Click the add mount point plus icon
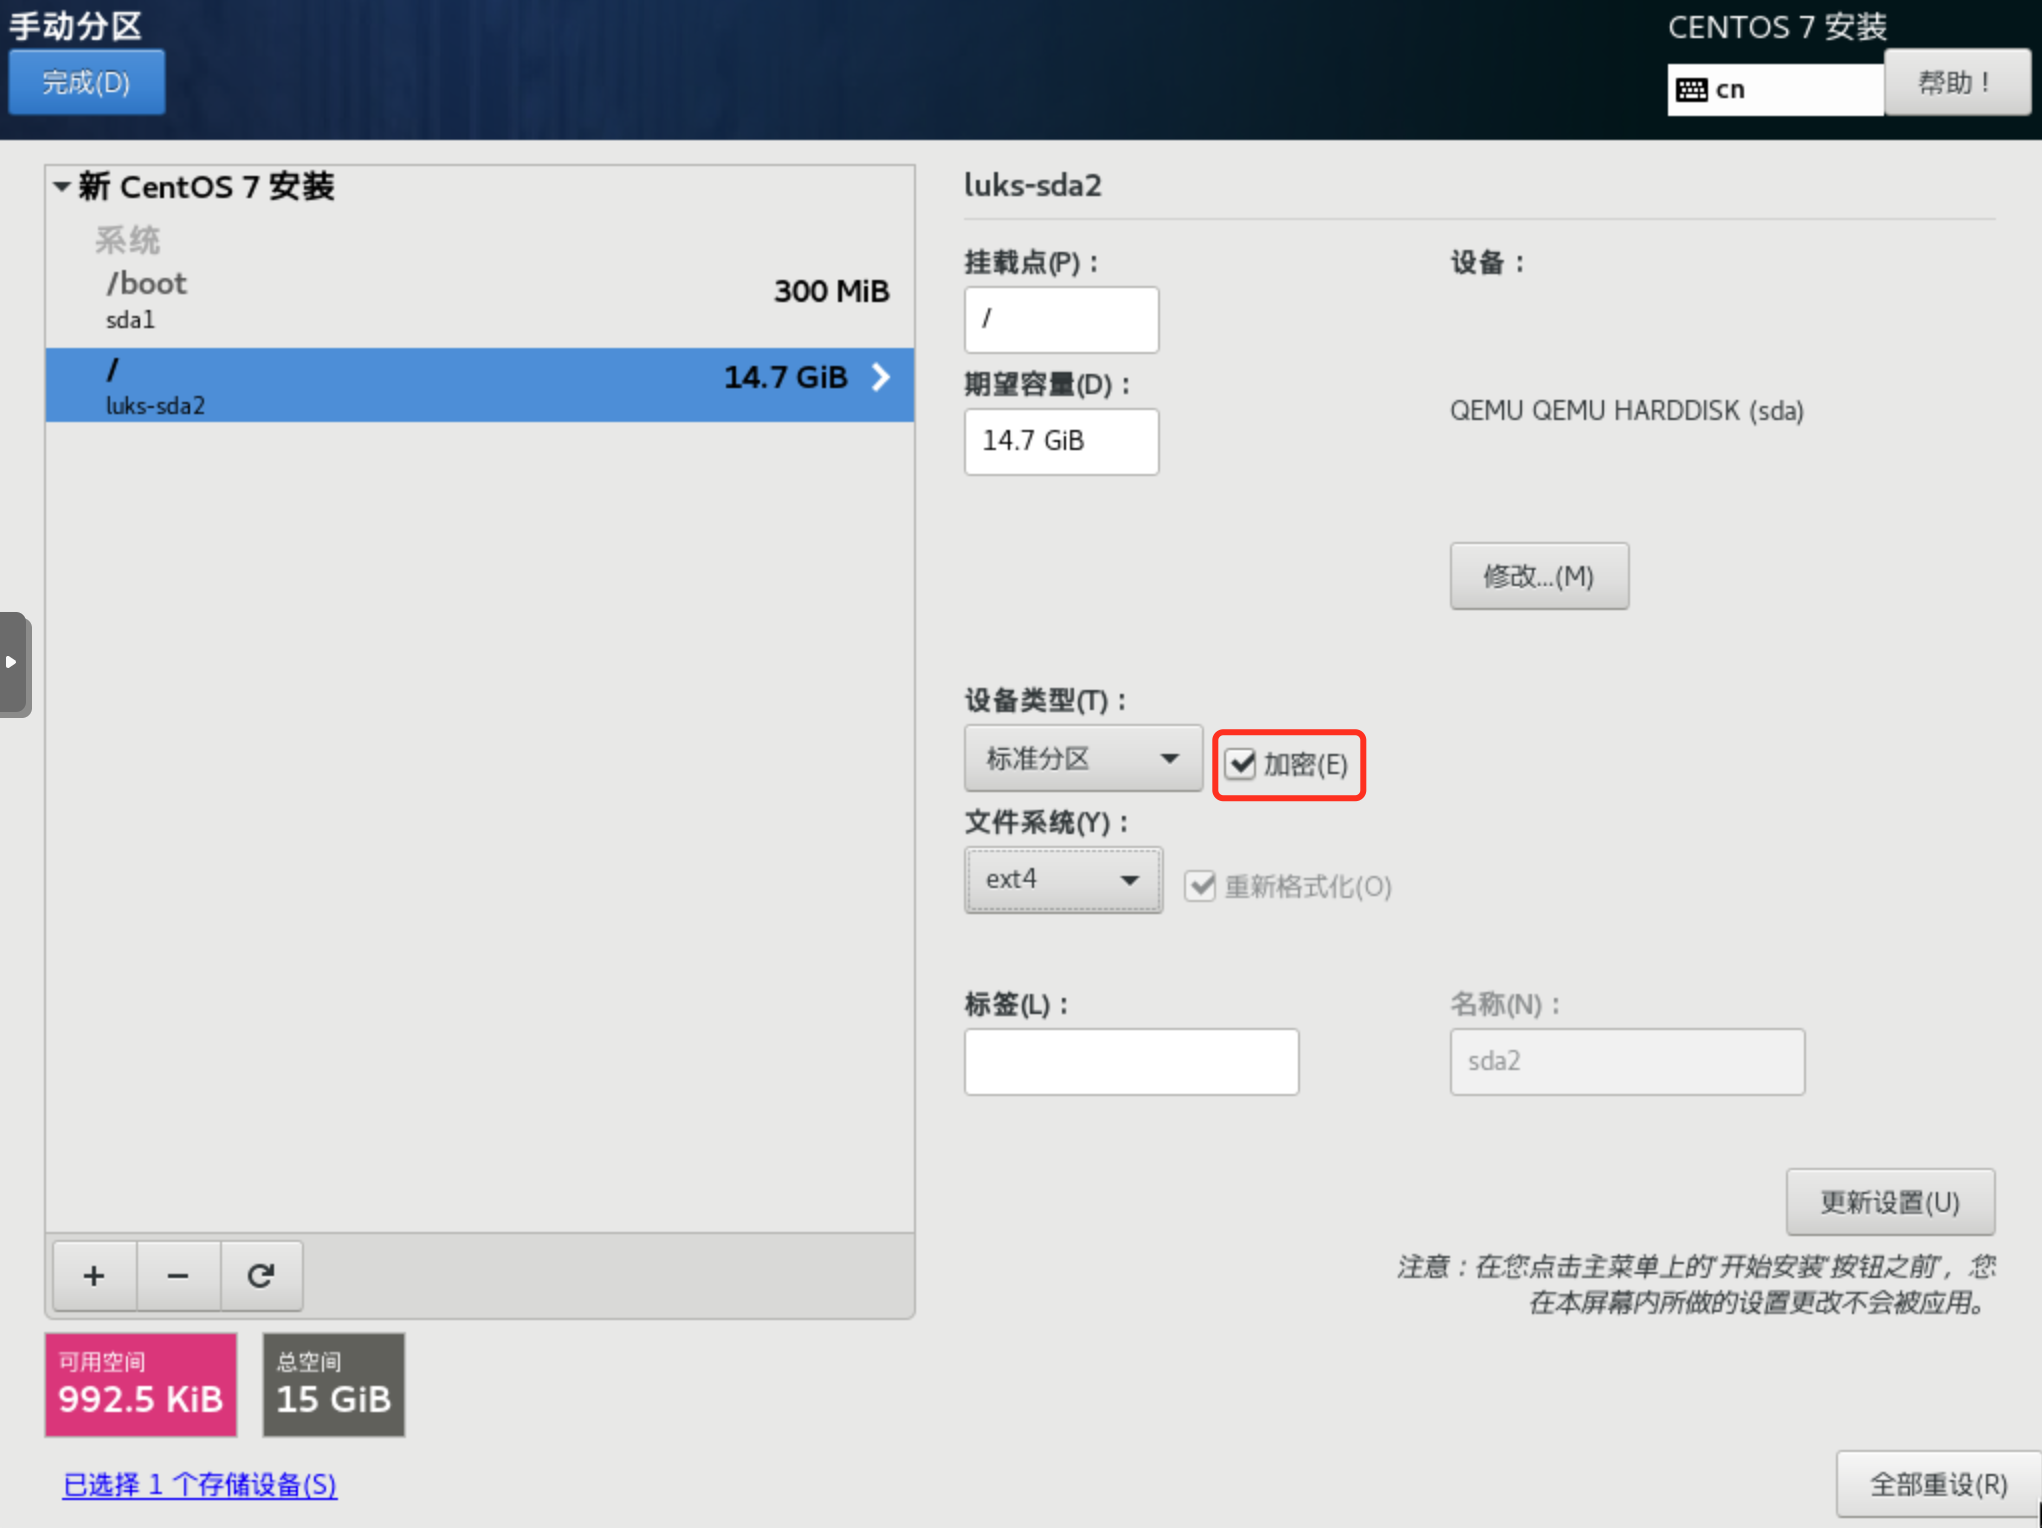The width and height of the screenshot is (2042, 1528). [94, 1276]
